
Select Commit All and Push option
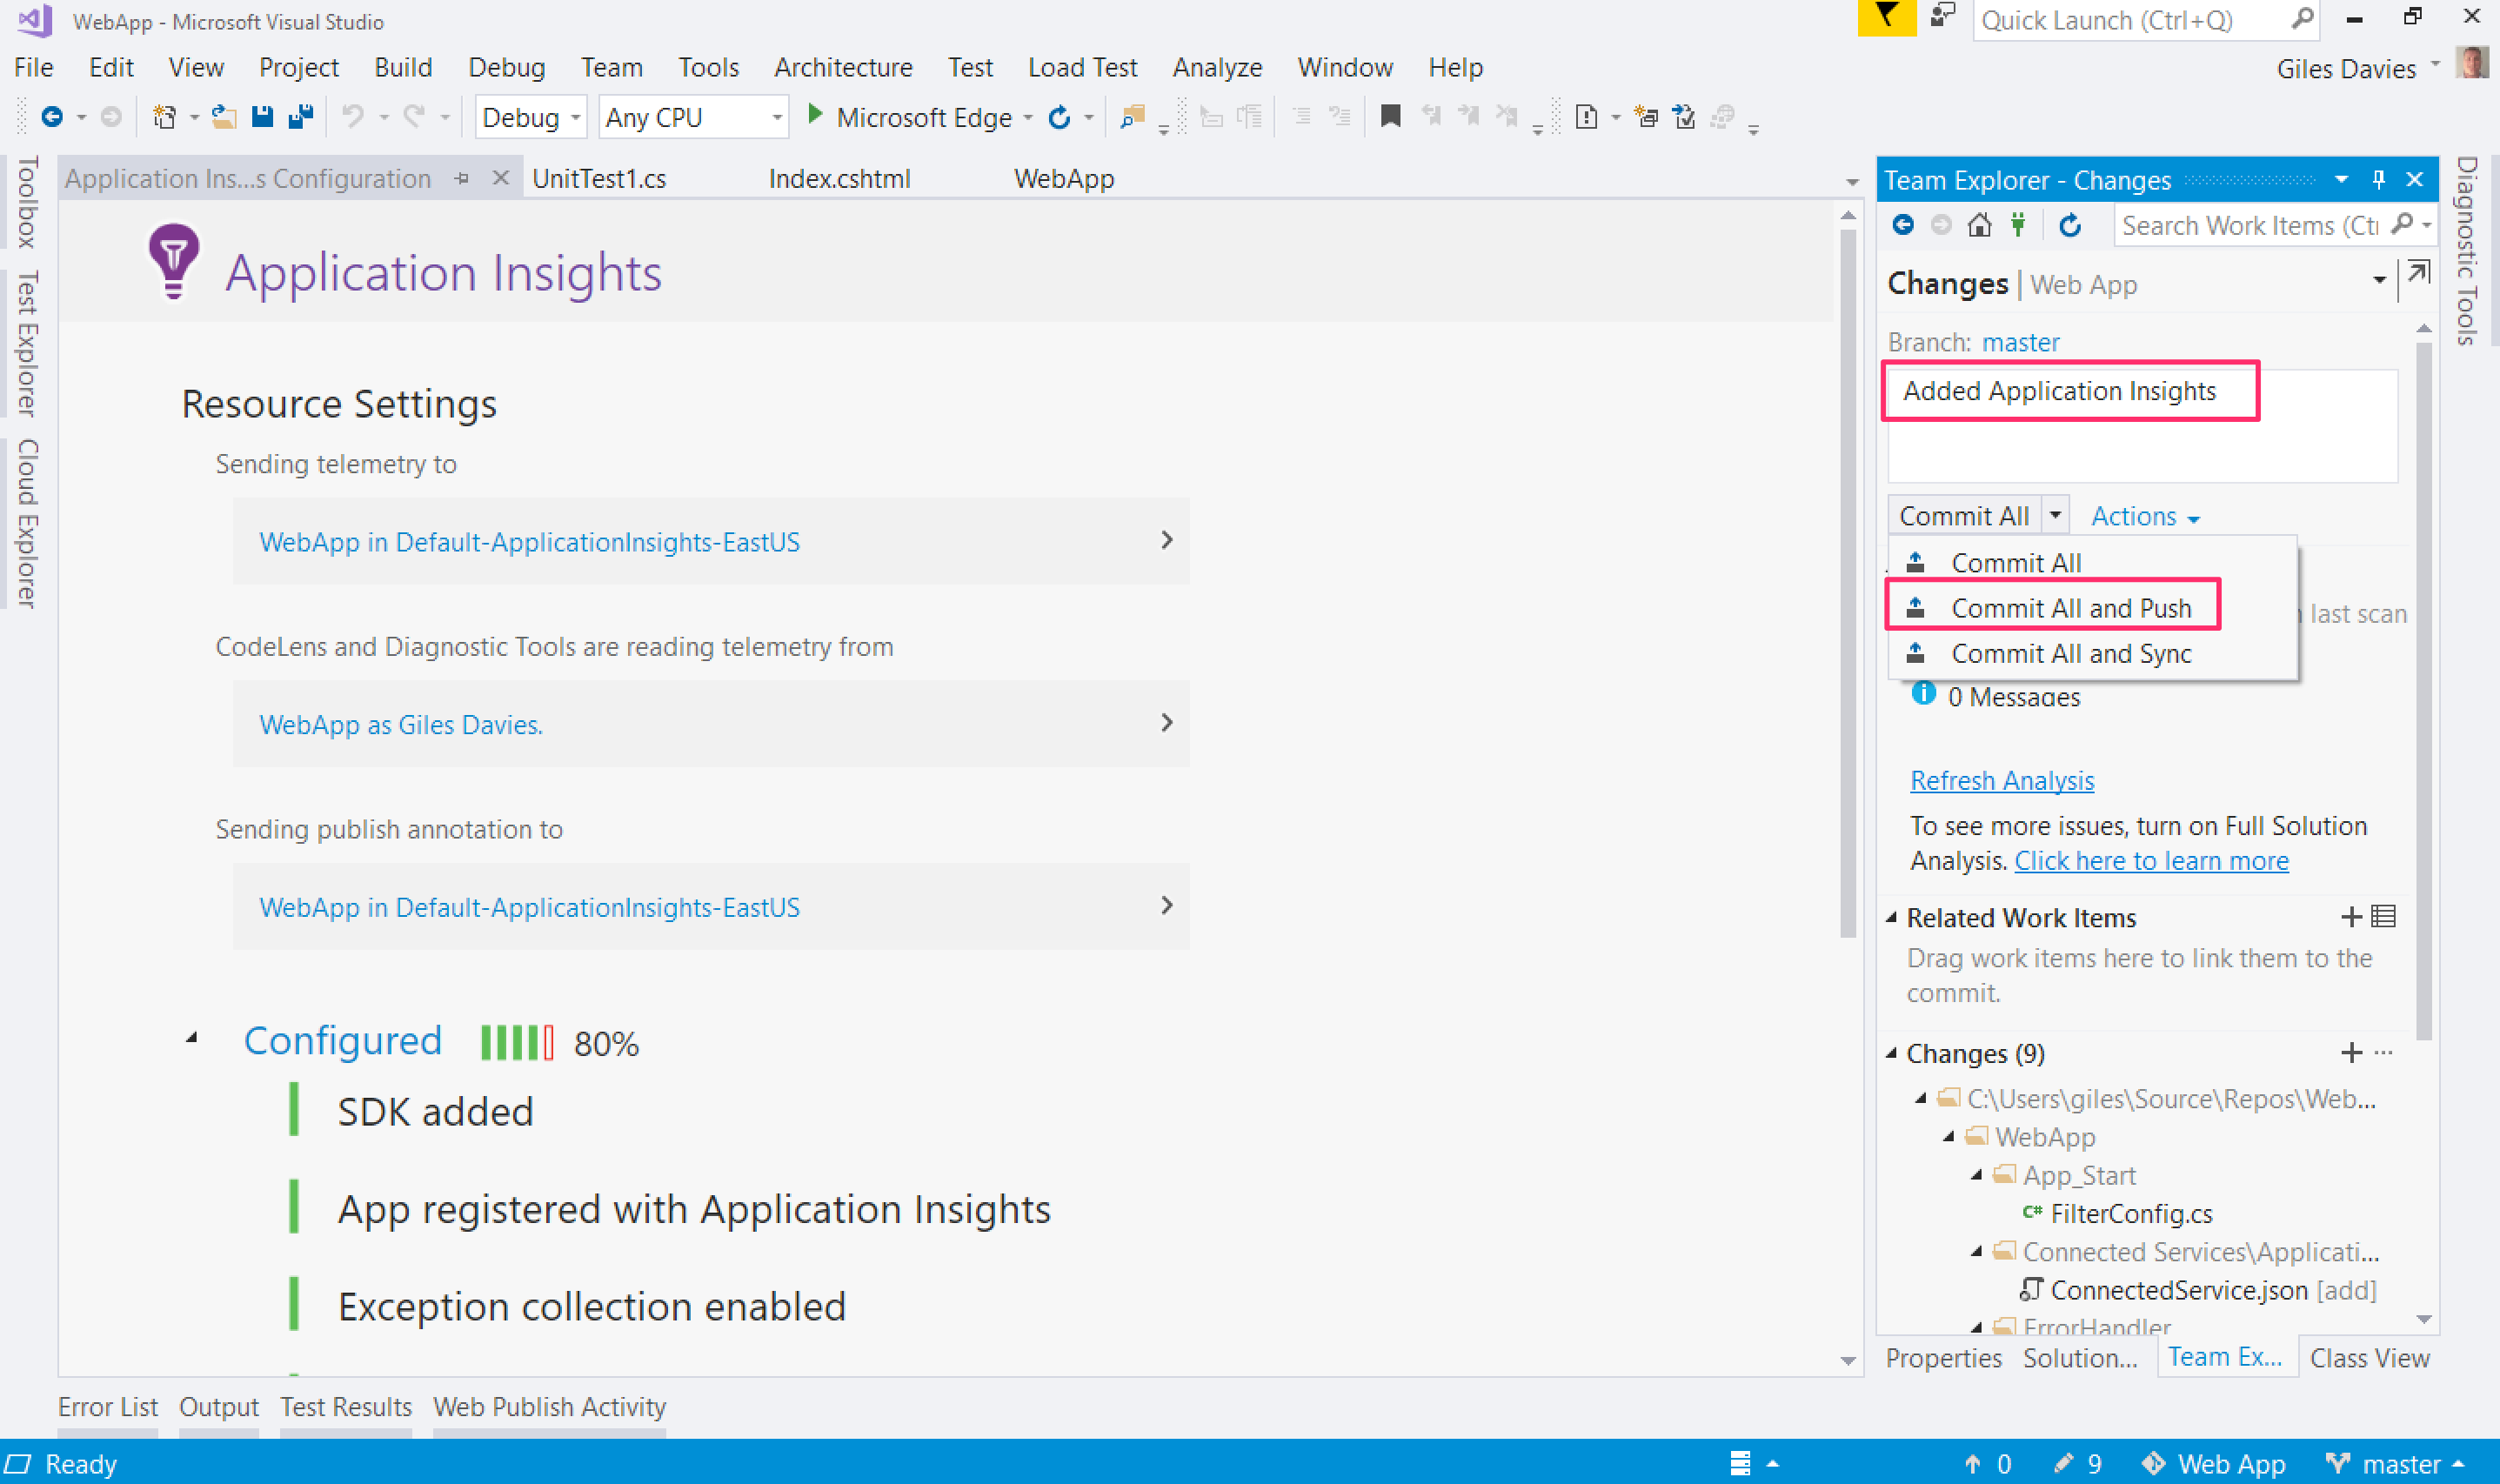click(x=2070, y=608)
